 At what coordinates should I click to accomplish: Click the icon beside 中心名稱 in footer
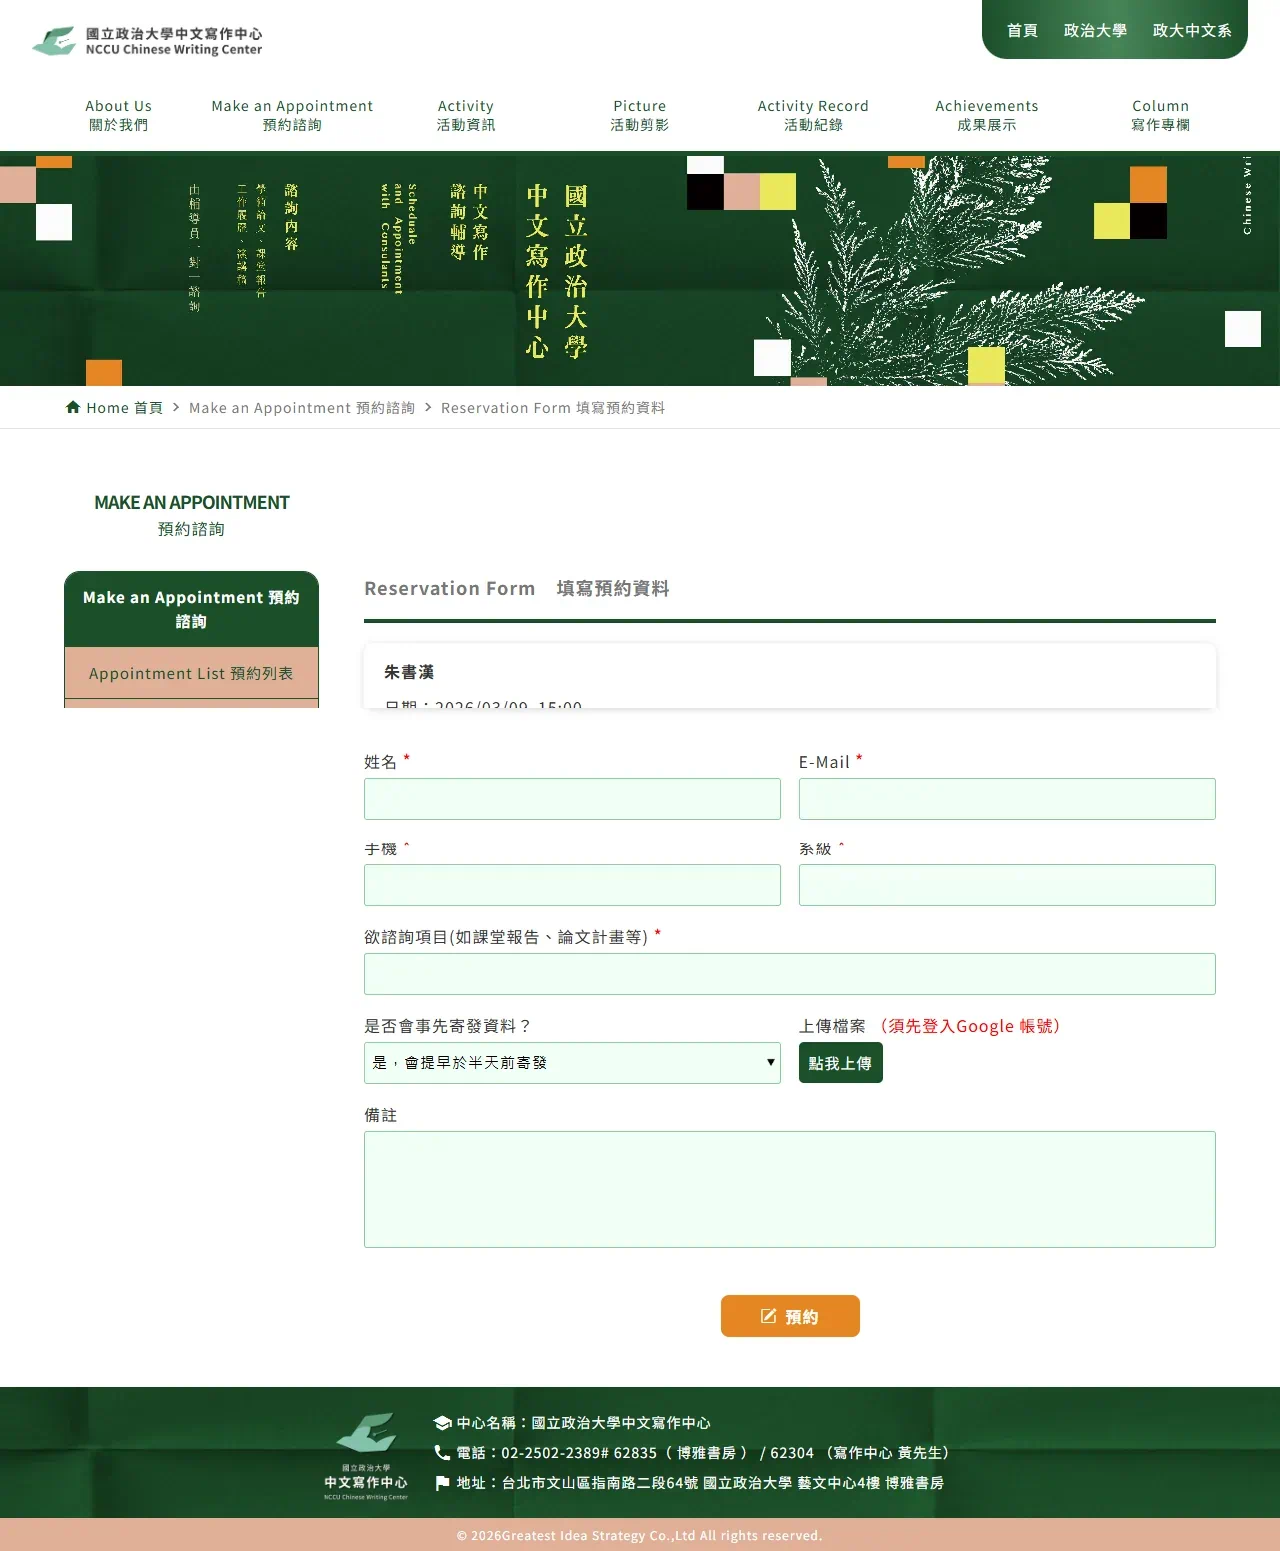(440, 1422)
